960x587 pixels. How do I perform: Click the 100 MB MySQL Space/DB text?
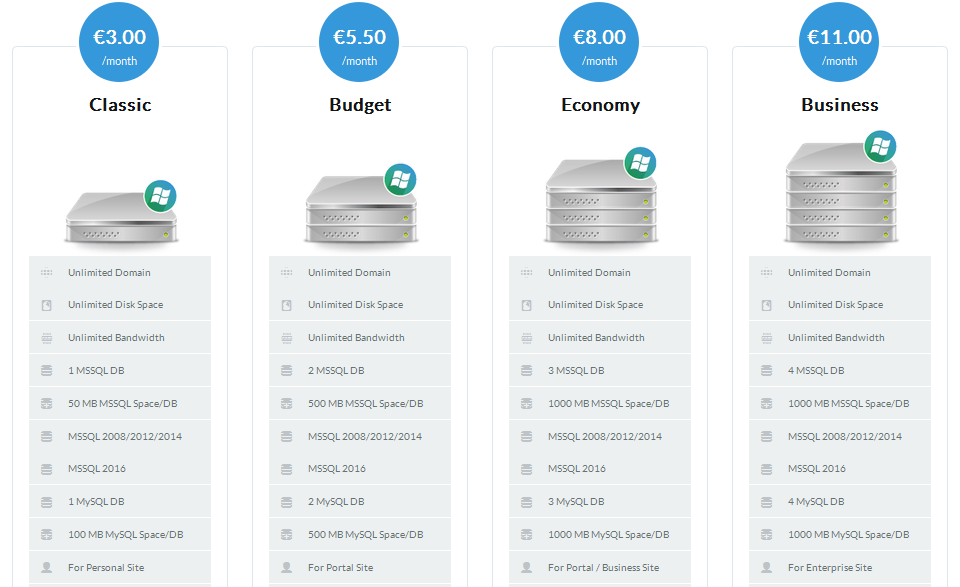[x=126, y=534]
